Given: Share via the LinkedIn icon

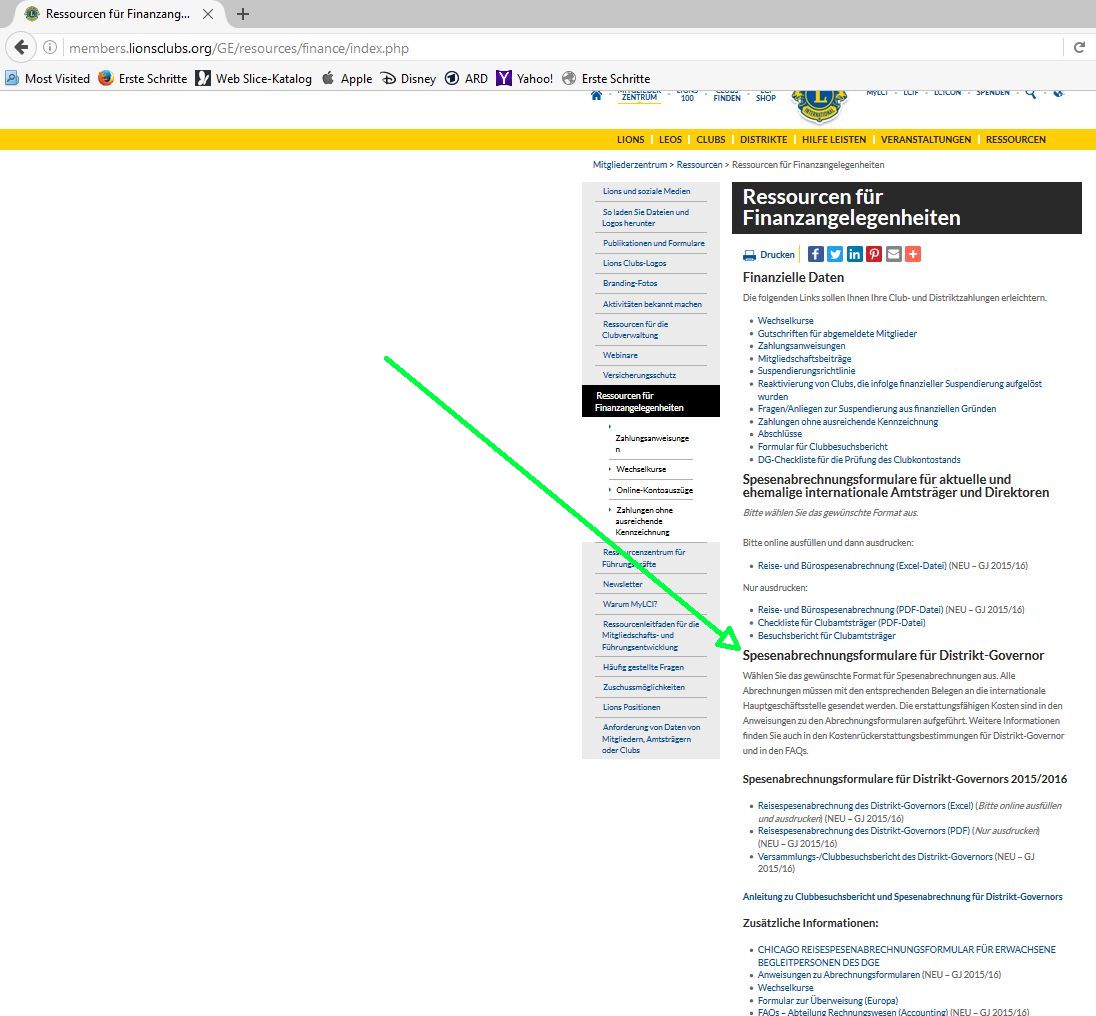Looking at the screenshot, I should tap(854, 254).
